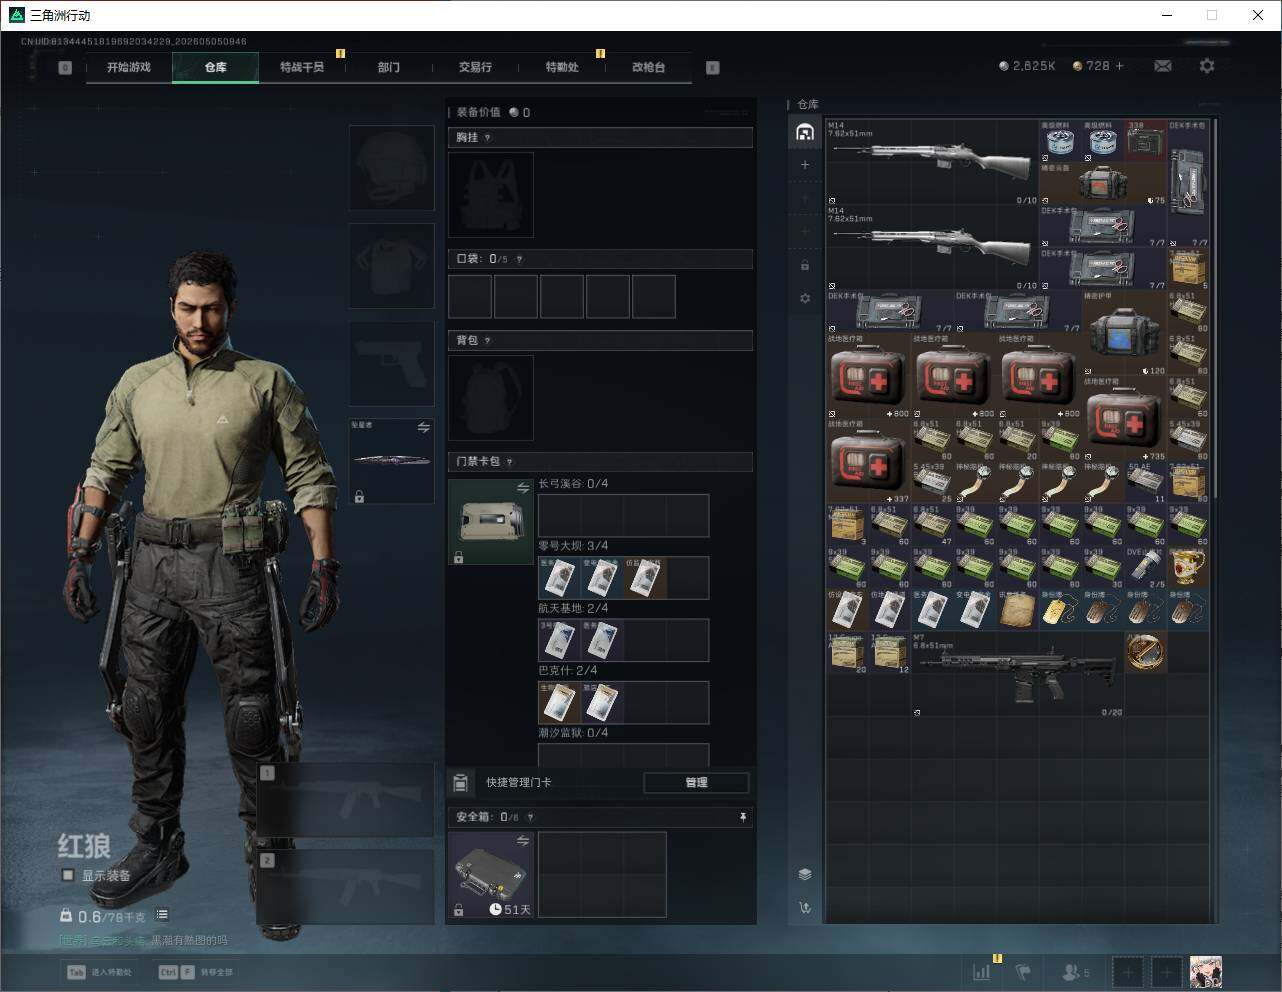
Task: Select the .50 AE ammo stack of 11
Action: [x=1146, y=482]
